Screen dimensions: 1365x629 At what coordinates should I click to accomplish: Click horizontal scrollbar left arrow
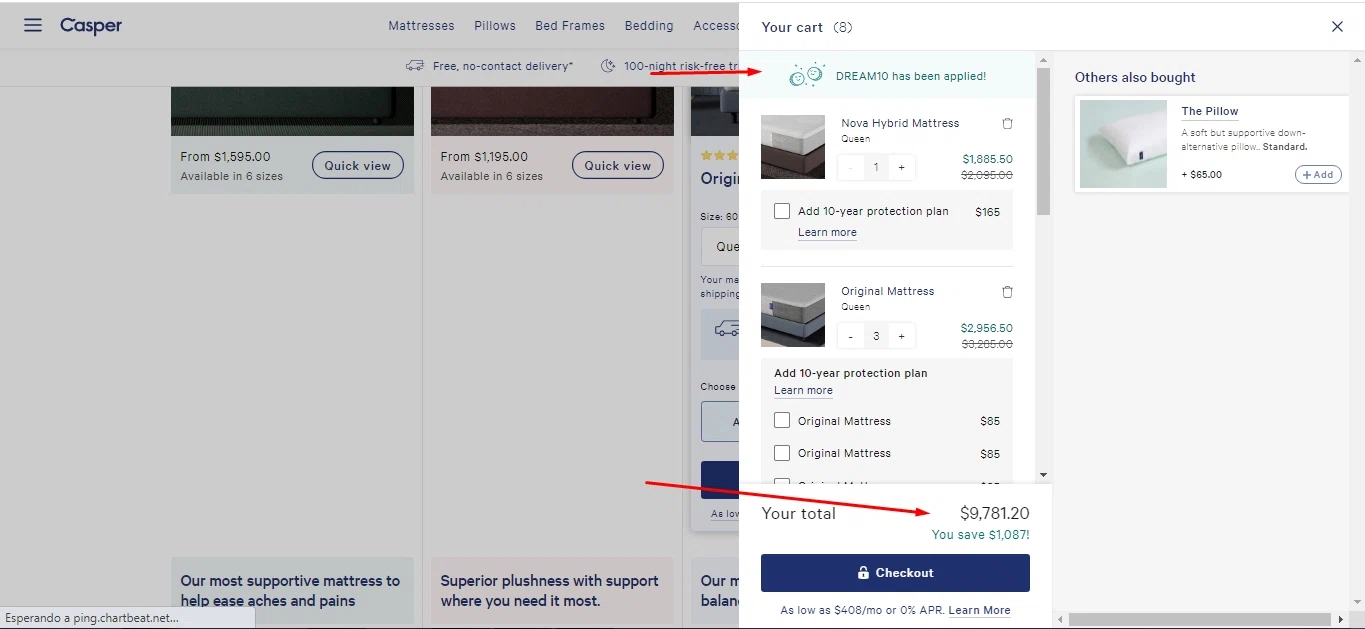(x=1062, y=620)
